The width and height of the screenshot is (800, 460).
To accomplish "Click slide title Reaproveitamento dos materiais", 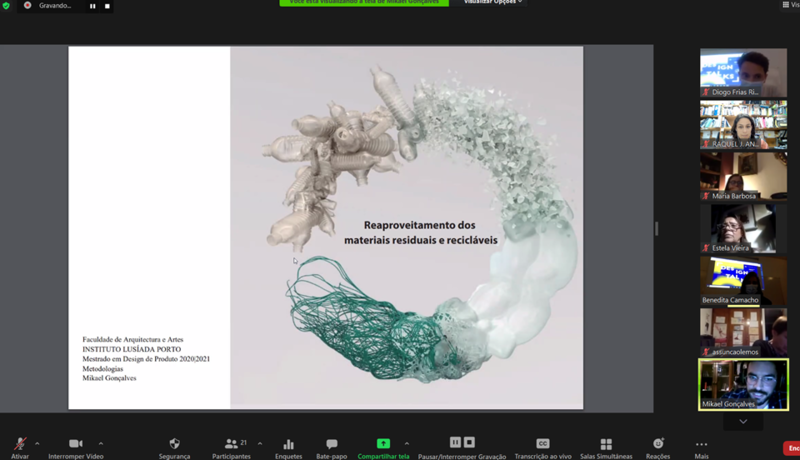I will [420, 233].
